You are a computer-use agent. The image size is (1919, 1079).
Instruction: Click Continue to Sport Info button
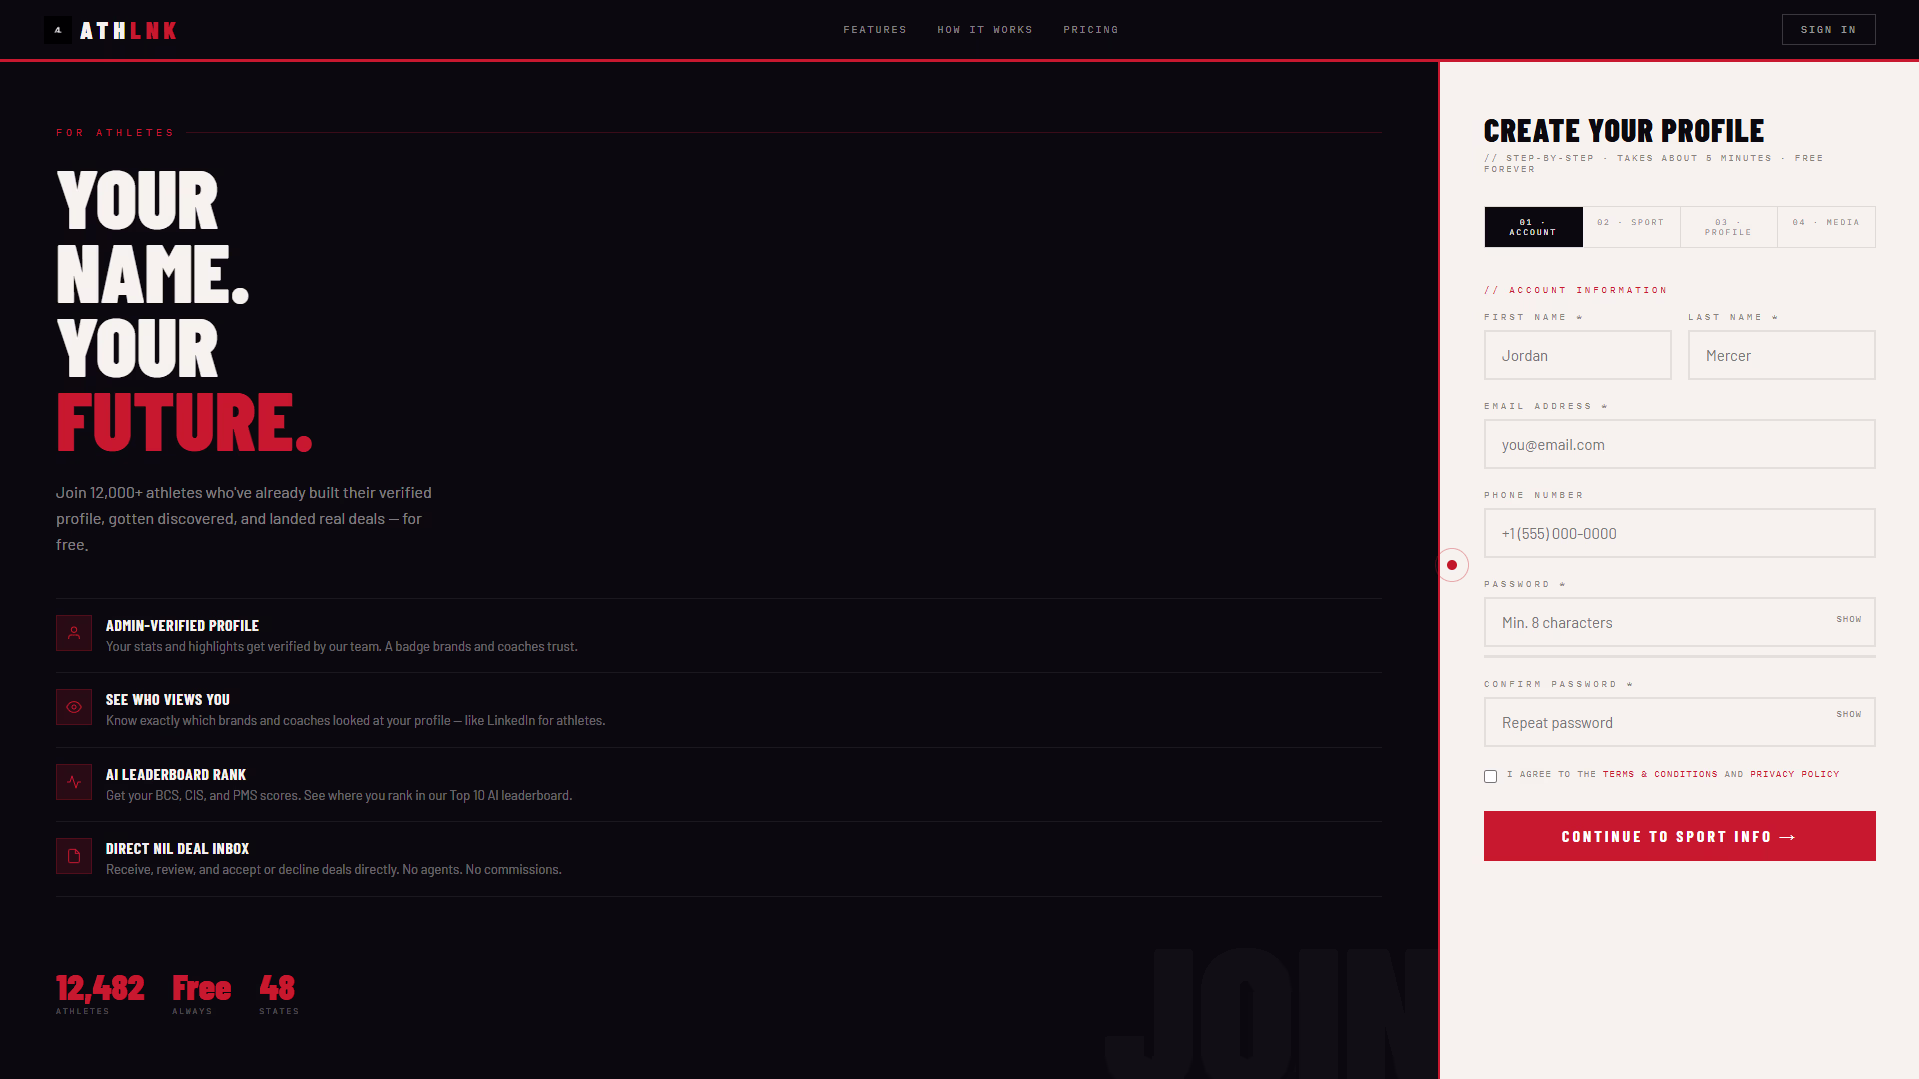[x=1679, y=836]
